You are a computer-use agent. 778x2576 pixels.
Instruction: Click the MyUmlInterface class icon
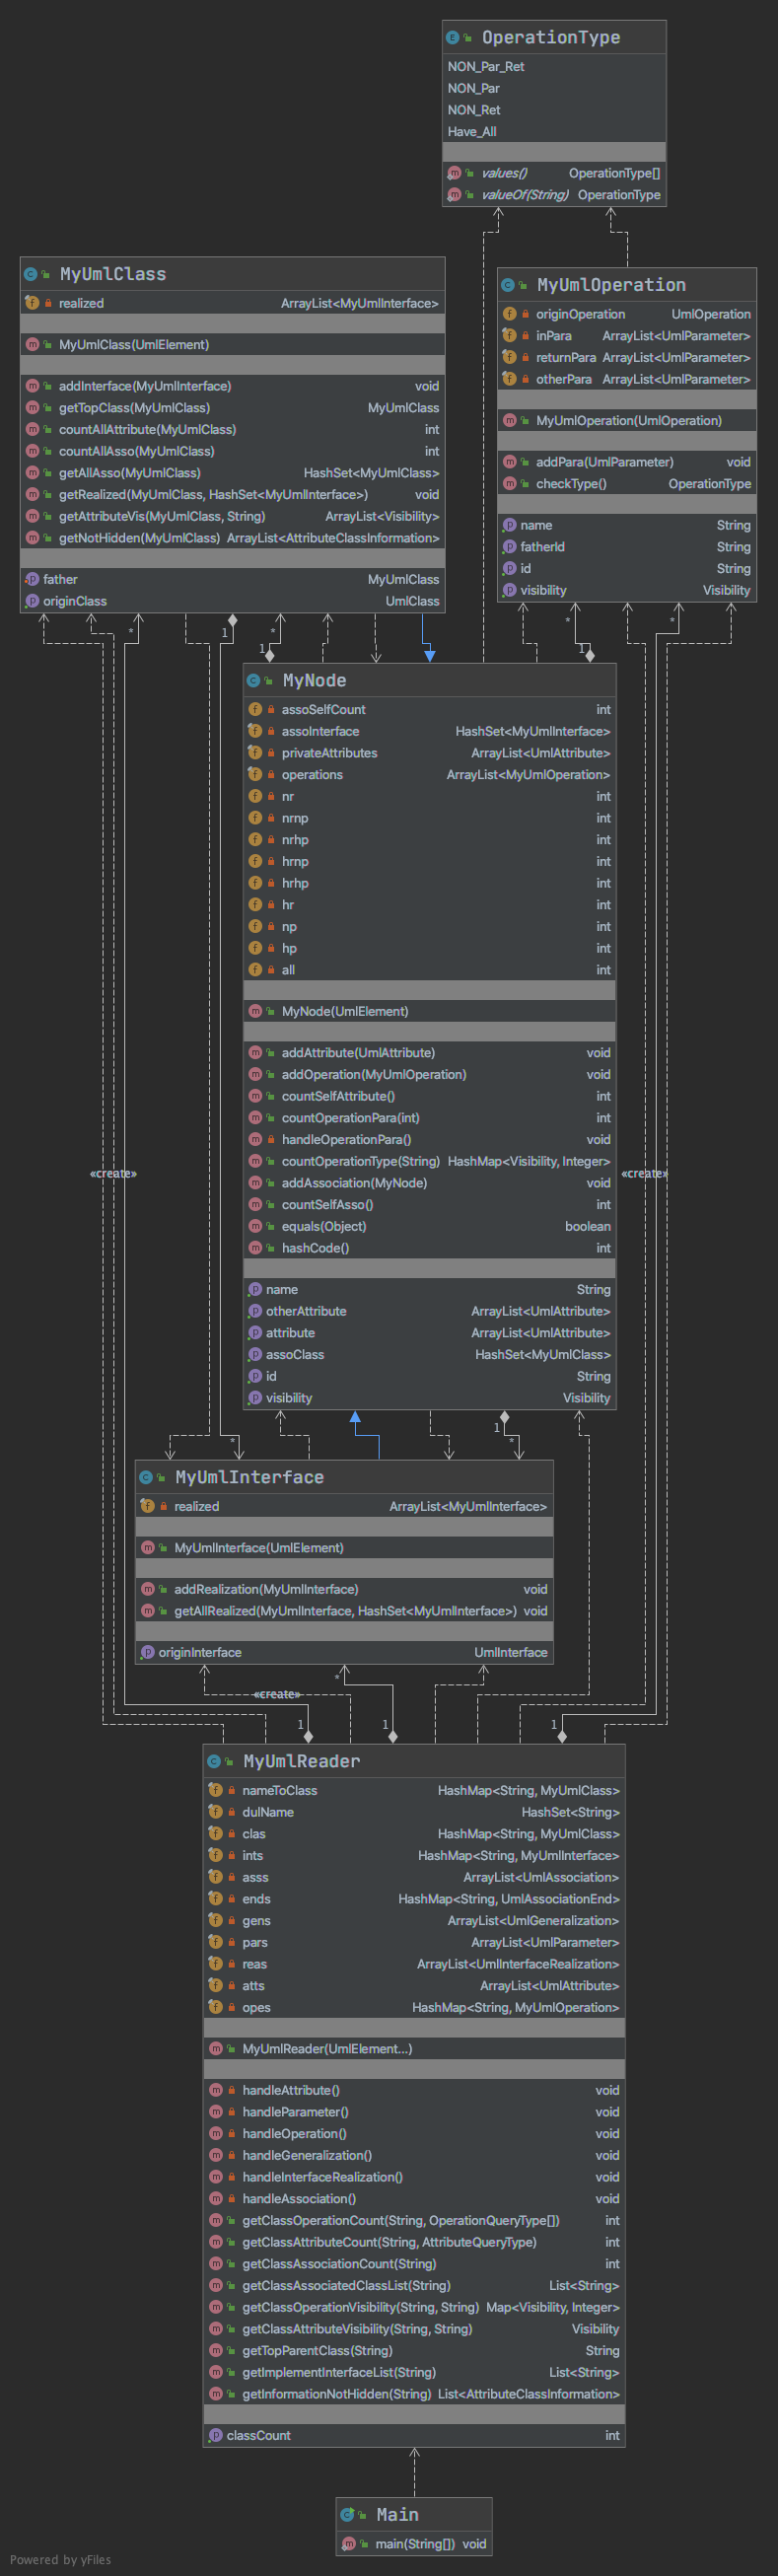coord(146,1477)
